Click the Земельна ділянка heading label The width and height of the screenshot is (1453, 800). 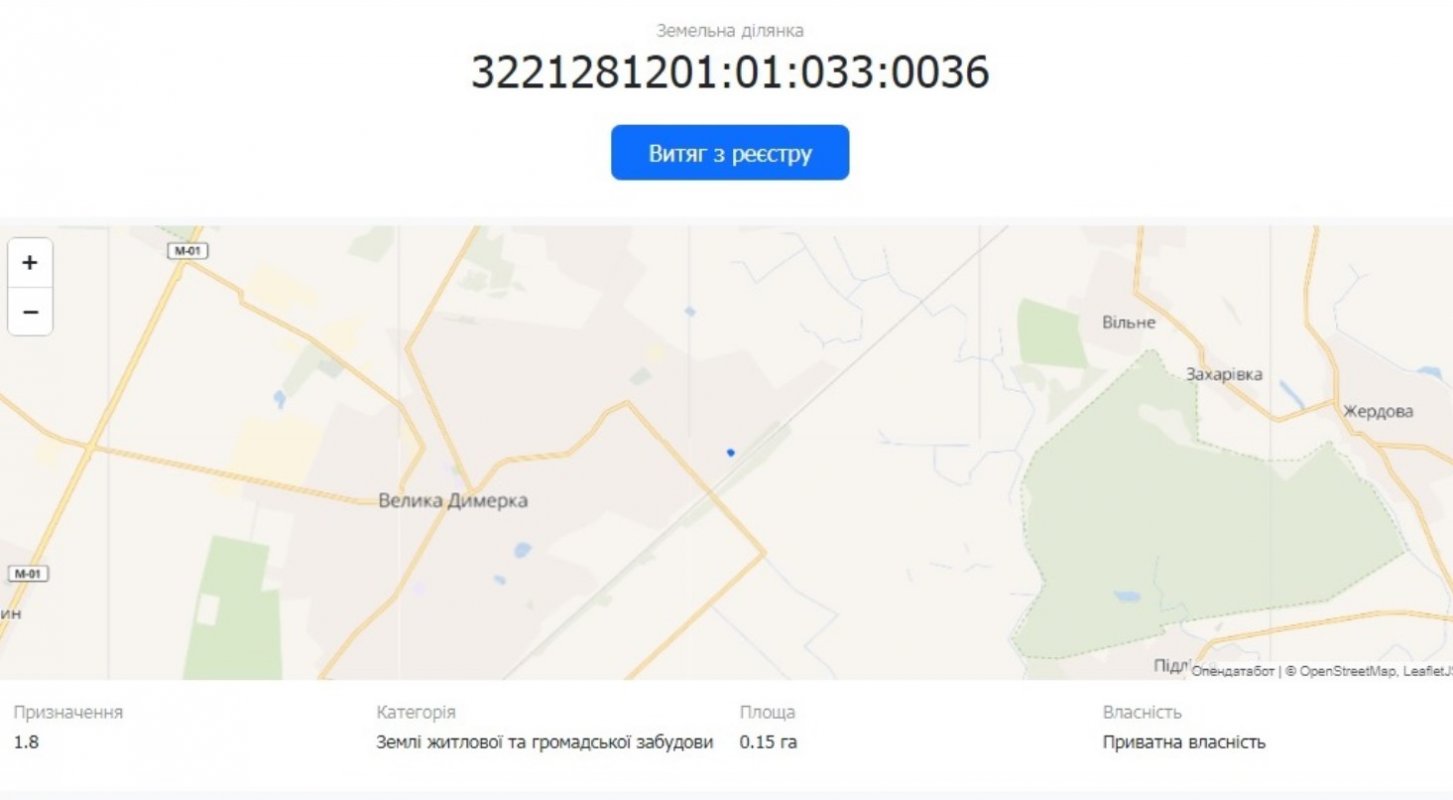[730, 31]
